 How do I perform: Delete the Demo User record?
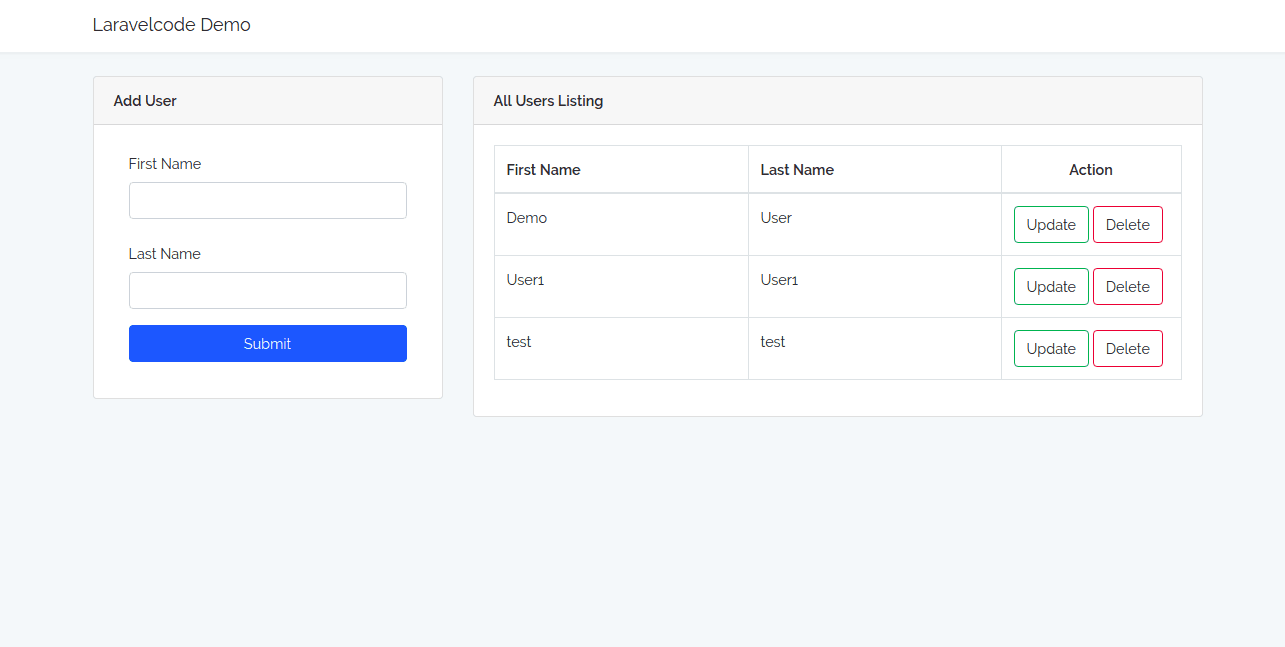pyautogui.click(x=1128, y=224)
